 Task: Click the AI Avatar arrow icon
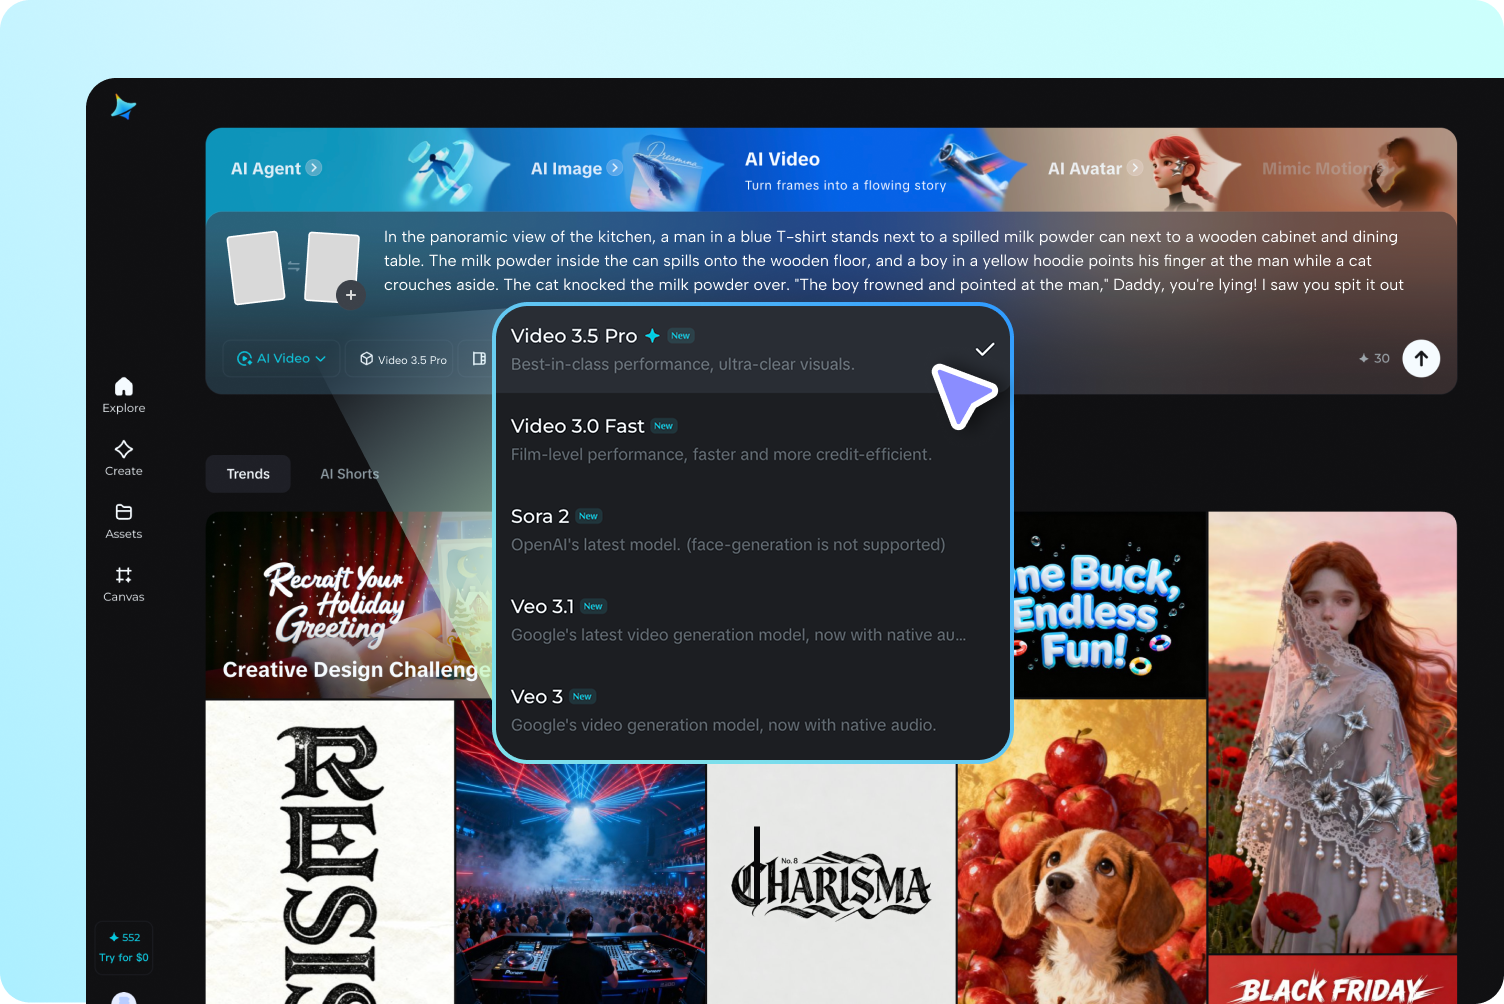(x=1135, y=168)
